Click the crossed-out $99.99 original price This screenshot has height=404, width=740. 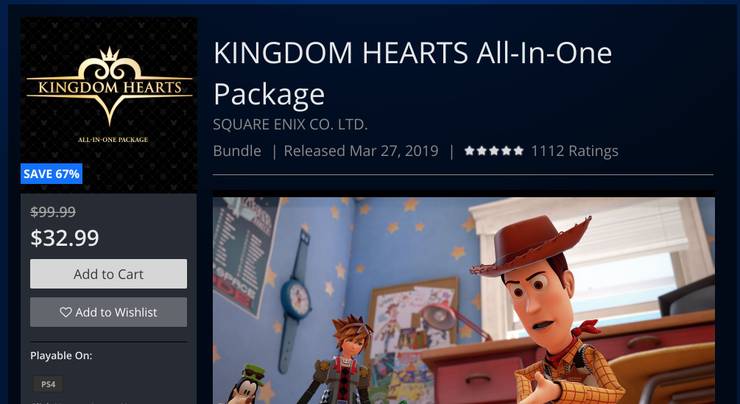53,212
